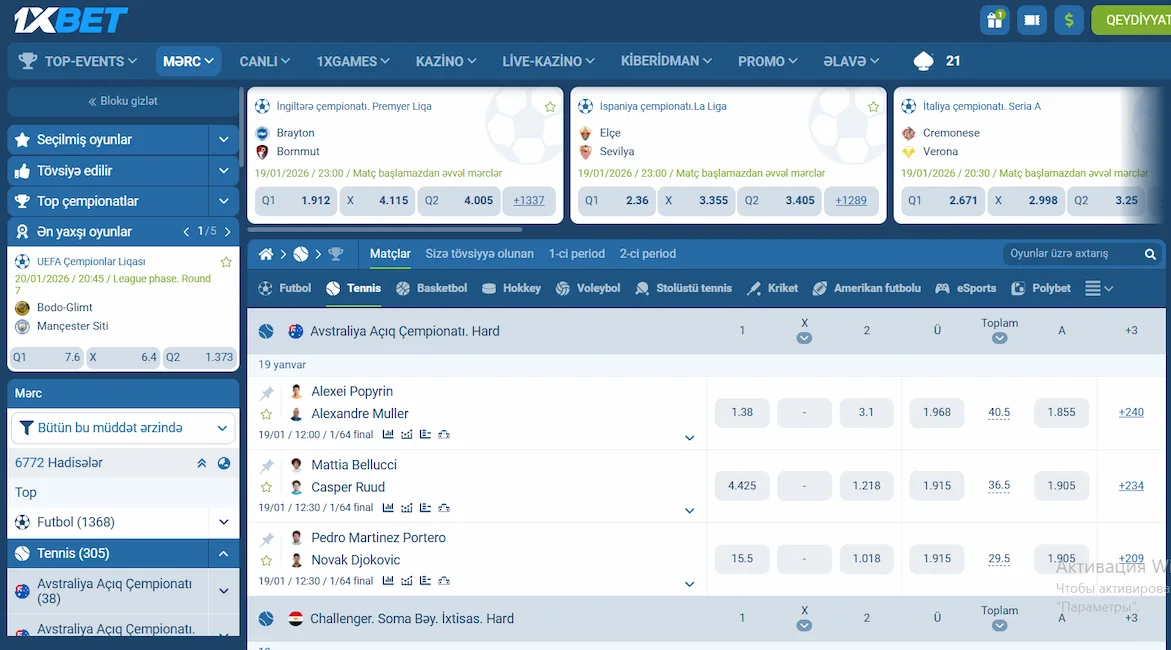
Task: Open the gift bonus icon in top bar
Action: (994, 19)
